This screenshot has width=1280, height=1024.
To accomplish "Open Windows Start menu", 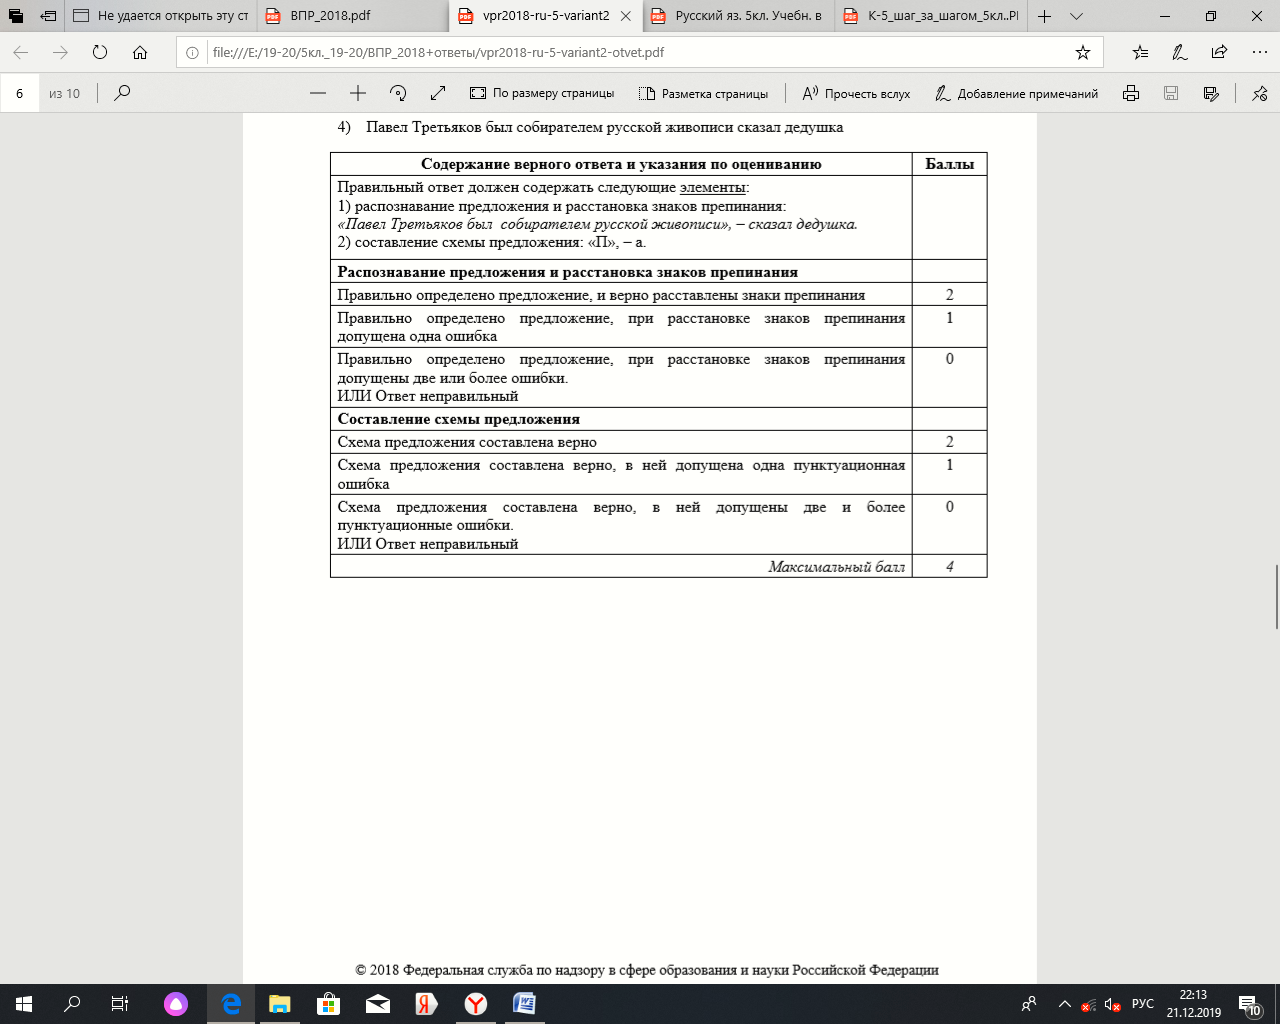I will [x=24, y=1004].
